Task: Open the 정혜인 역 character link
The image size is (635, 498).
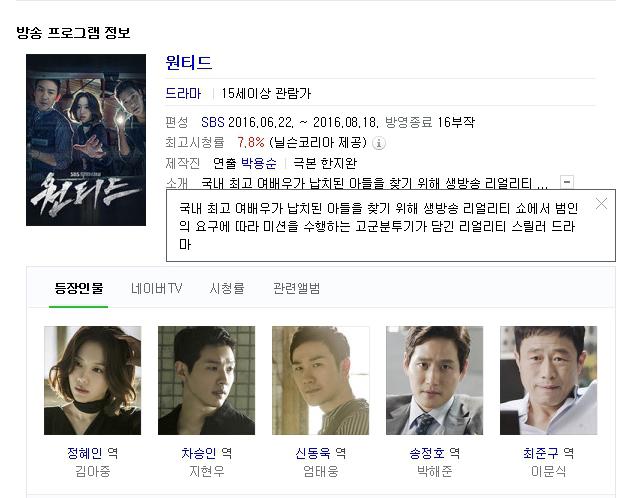Action: (93, 453)
